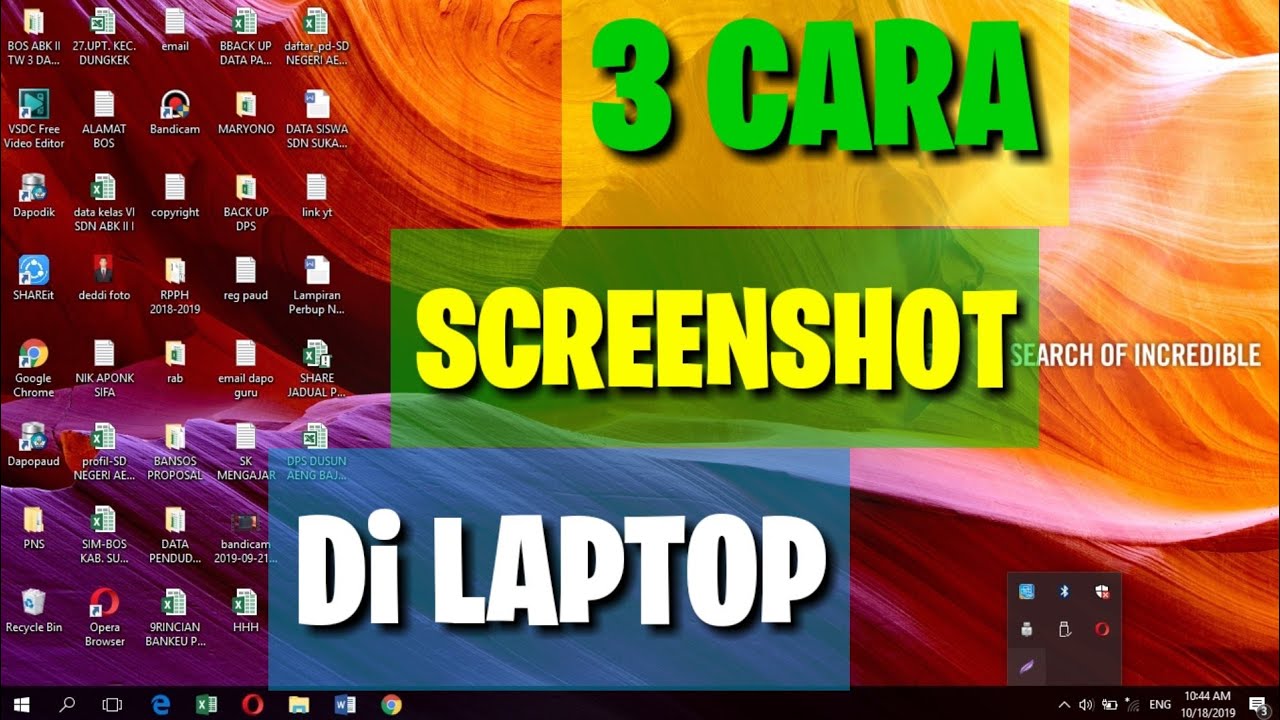Select the reg paud text file
This screenshot has height=720, width=1280.
click(245, 279)
